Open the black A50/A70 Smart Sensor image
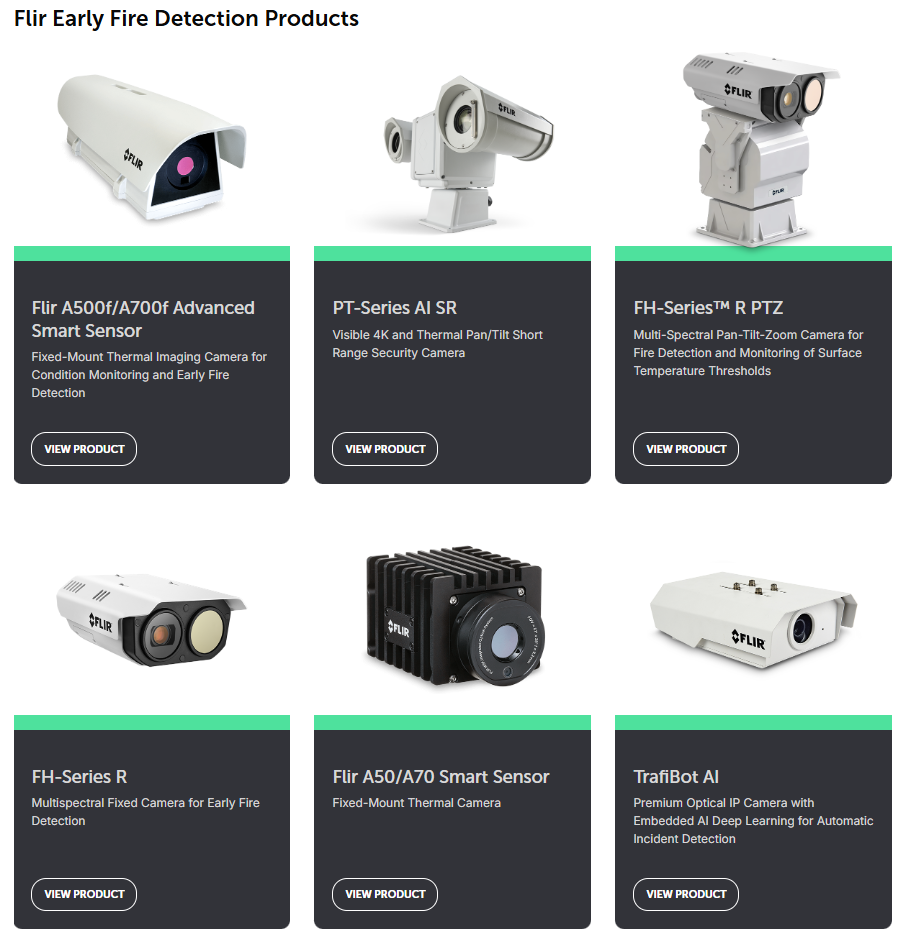This screenshot has width=906, height=935. tap(454, 617)
